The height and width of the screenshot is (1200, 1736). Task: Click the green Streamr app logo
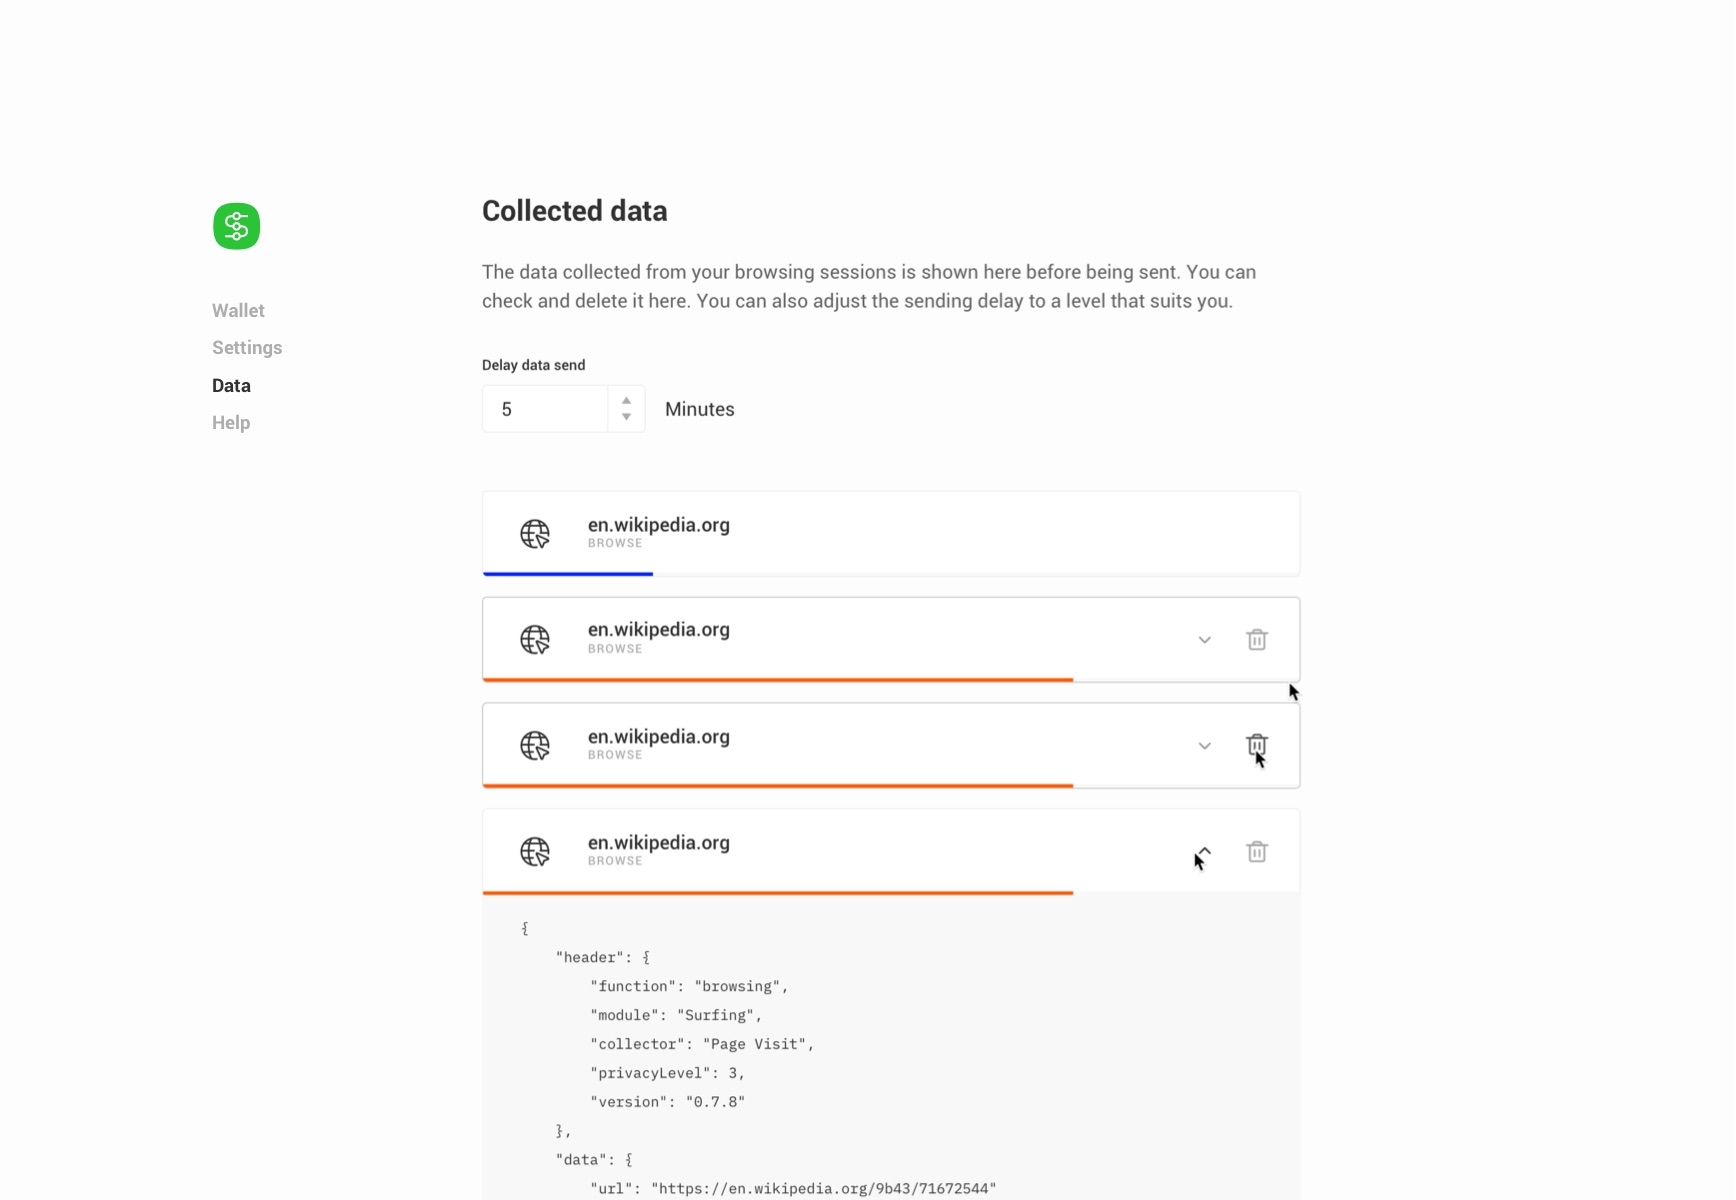pyautogui.click(x=236, y=226)
